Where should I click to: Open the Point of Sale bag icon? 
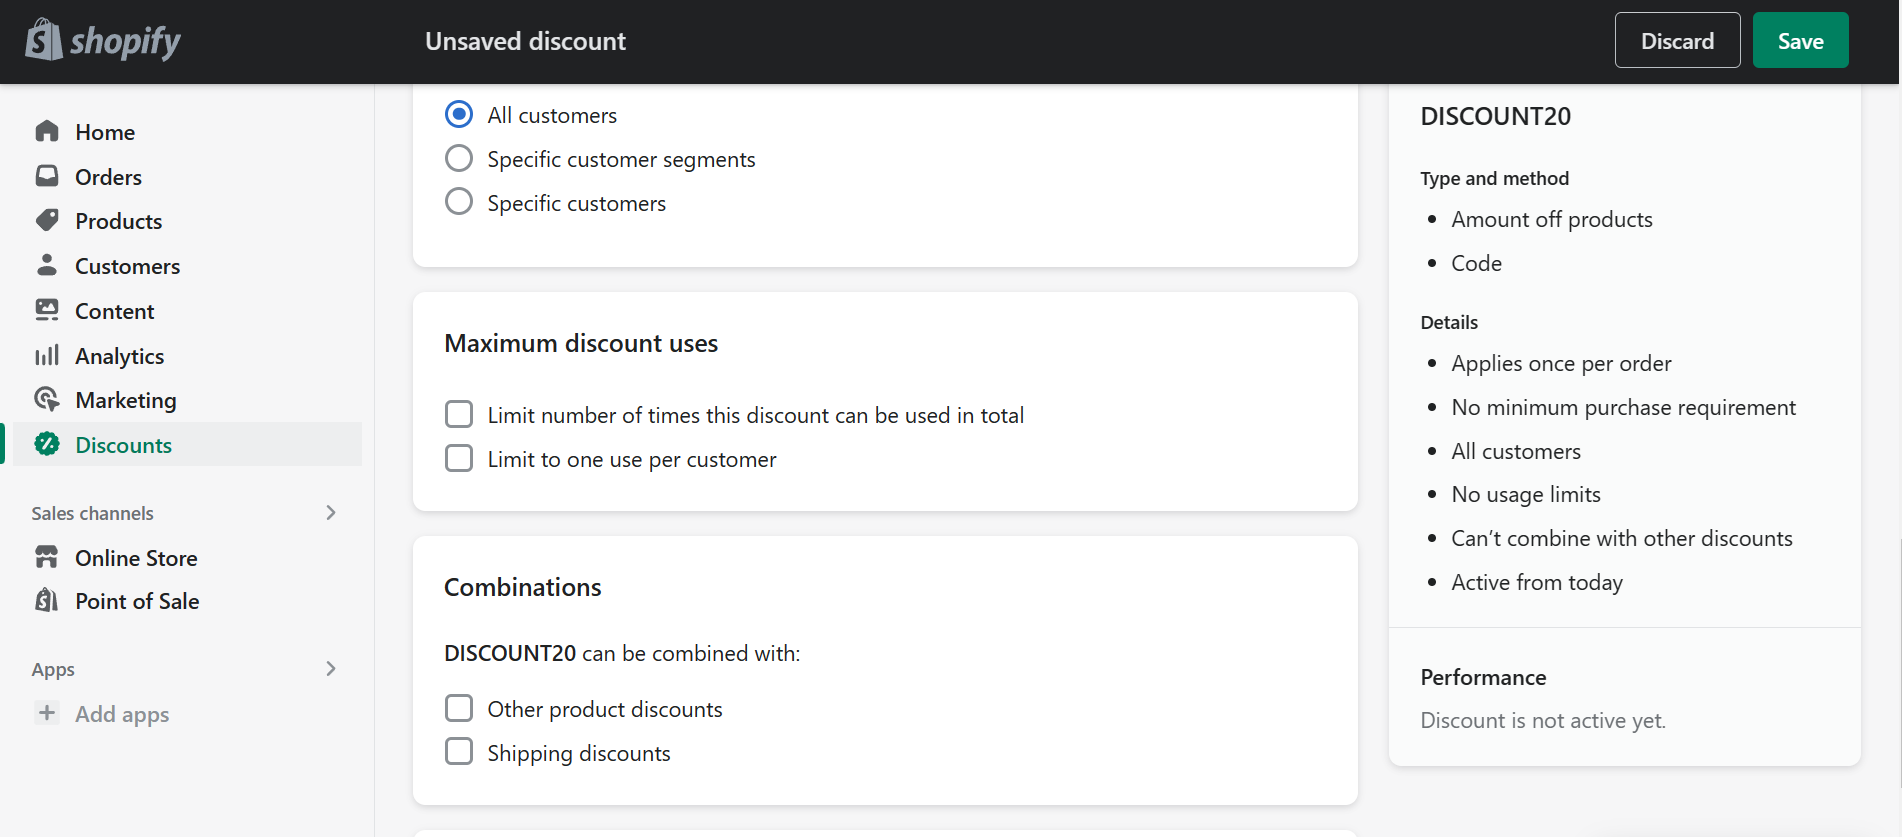click(47, 600)
